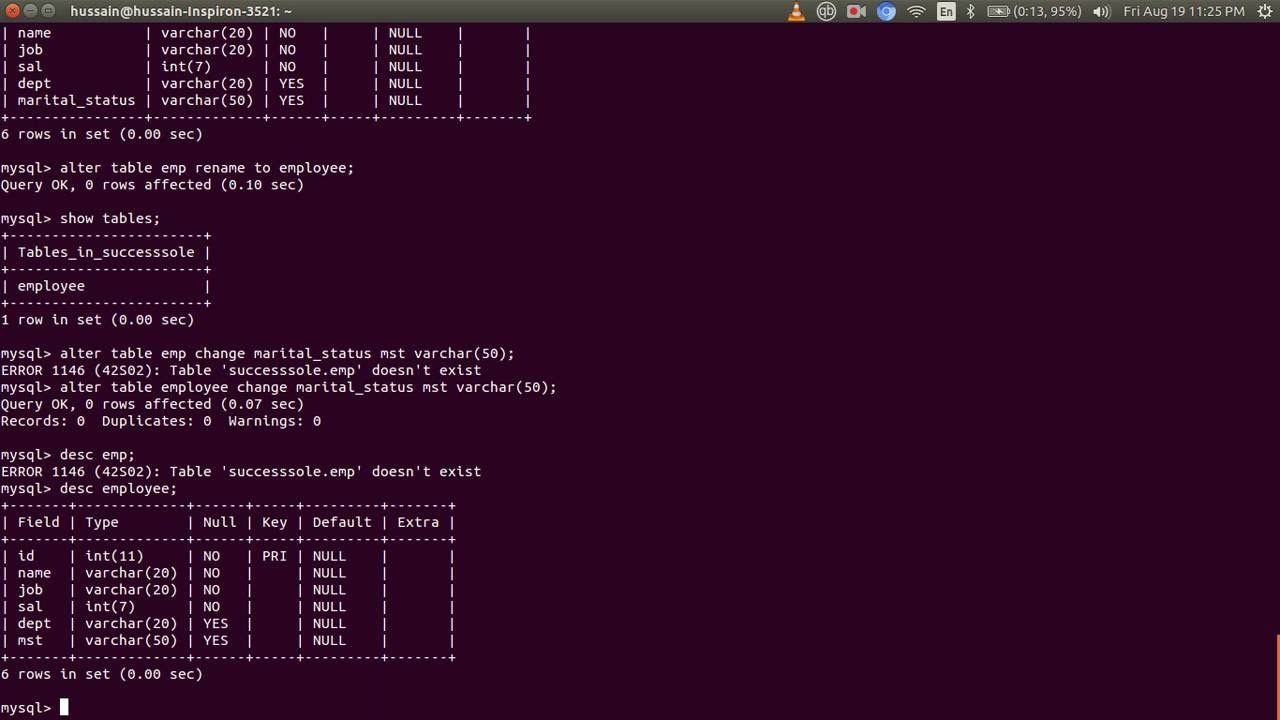Click the screen recorder camera indicator
Image resolution: width=1280 pixels, height=720 pixels.
tap(856, 11)
